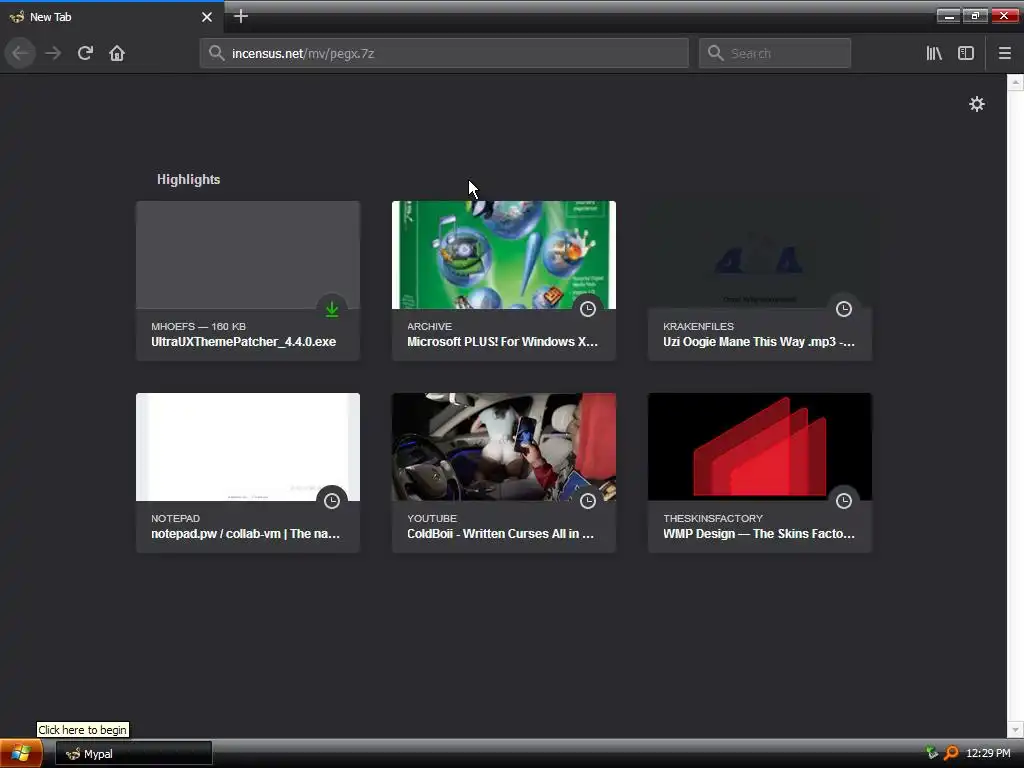Click the clock icon on TheSkinsFactory card
Image resolution: width=1024 pixels, height=768 pixels.
point(844,501)
